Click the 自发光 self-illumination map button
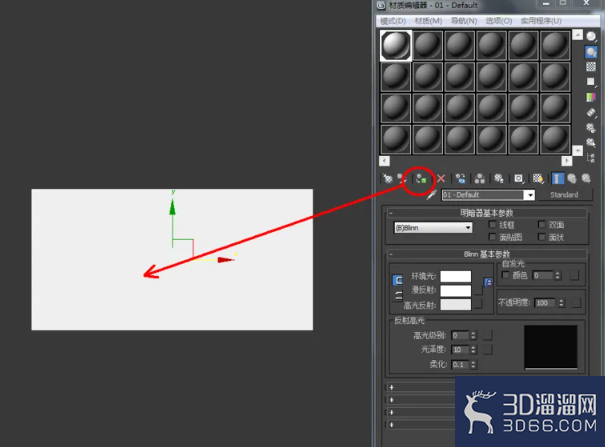This screenshot has height=447, width=605. (575, 275)
